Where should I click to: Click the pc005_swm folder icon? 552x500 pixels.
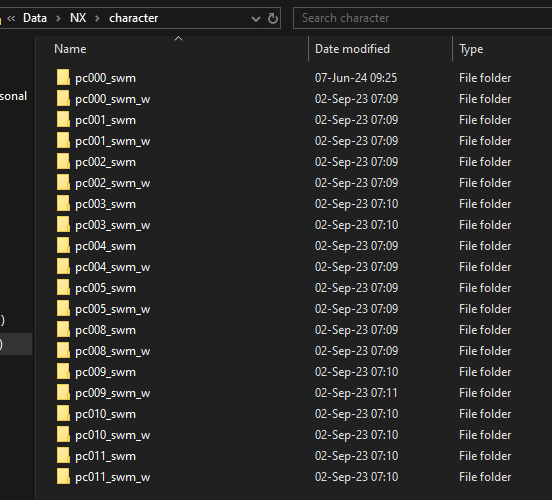(x=63, y=288)
